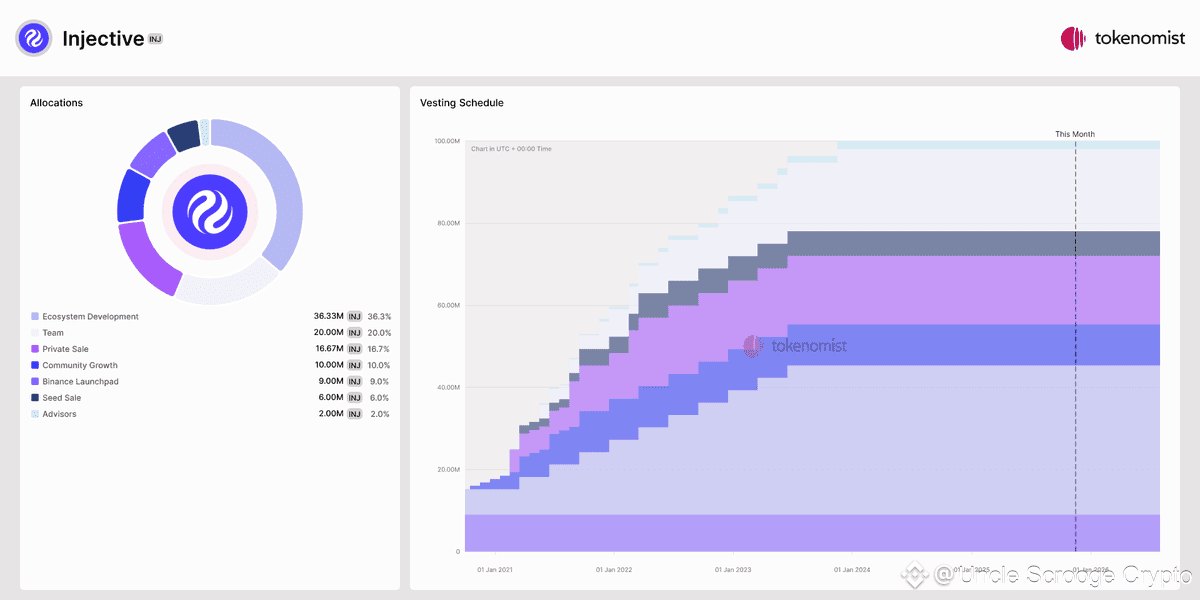The width and height of the screenshot is (1200, 600).
Task: Click the 01 Jan 2022 axis label
Action: click(x=614, y=570)
